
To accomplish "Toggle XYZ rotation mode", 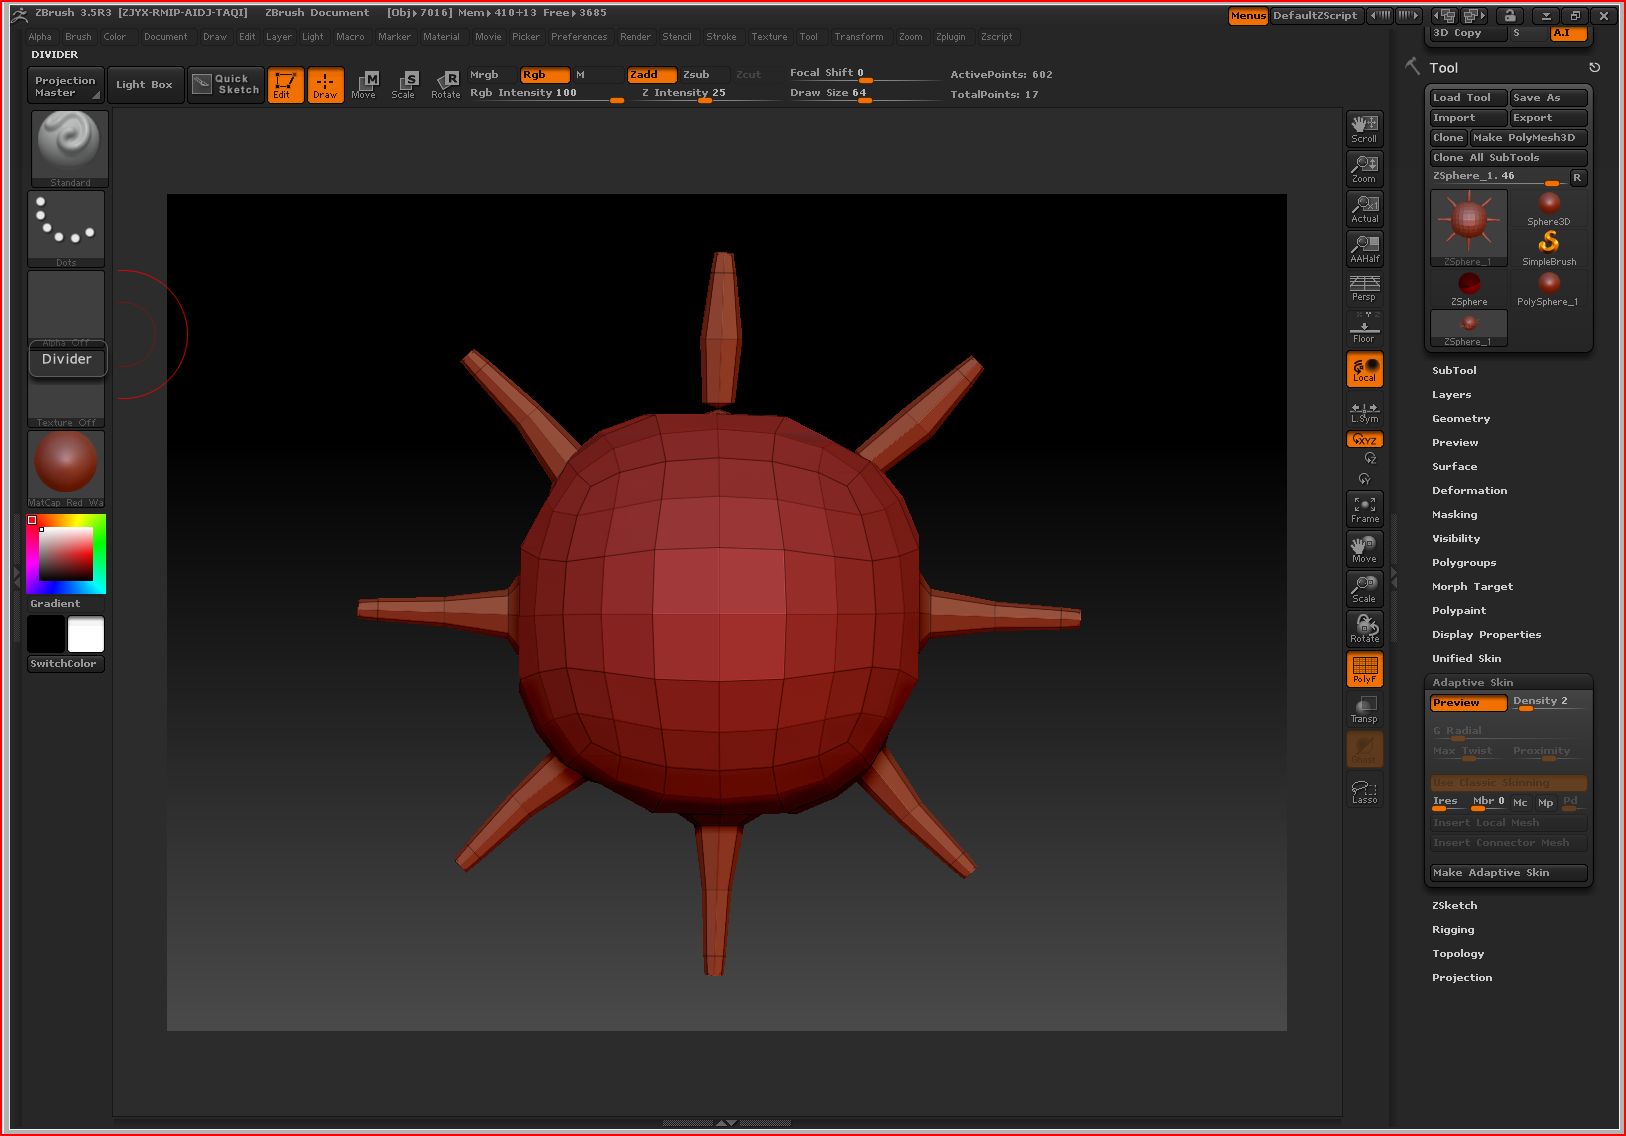I will pos(1365,439).
